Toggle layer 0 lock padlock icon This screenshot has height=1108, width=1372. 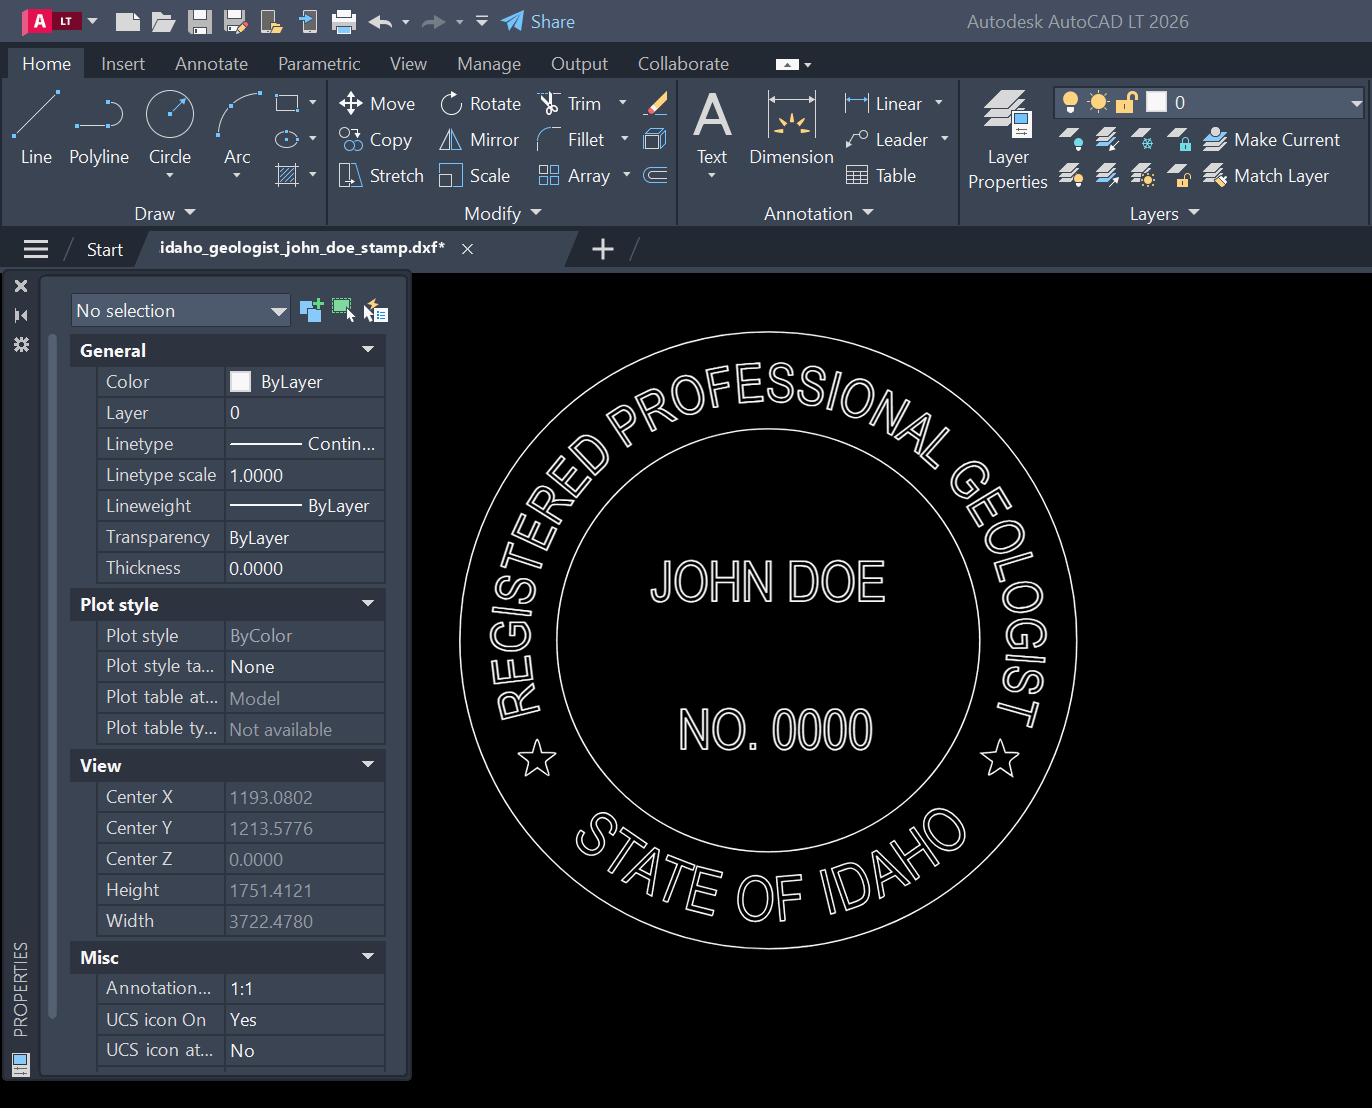pos(1127,102)
